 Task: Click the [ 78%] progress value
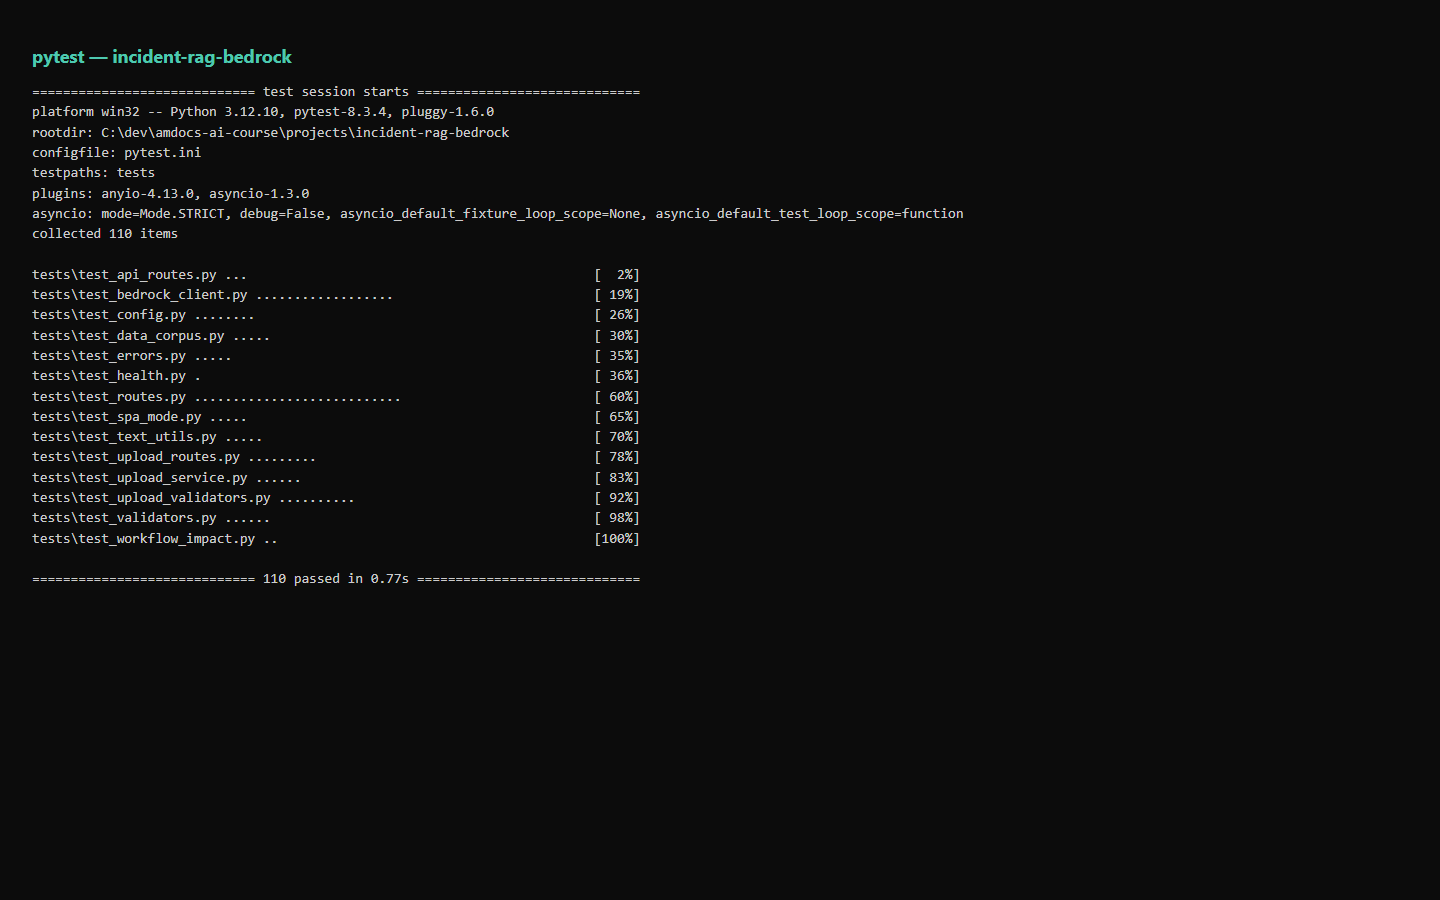[617, 457]
